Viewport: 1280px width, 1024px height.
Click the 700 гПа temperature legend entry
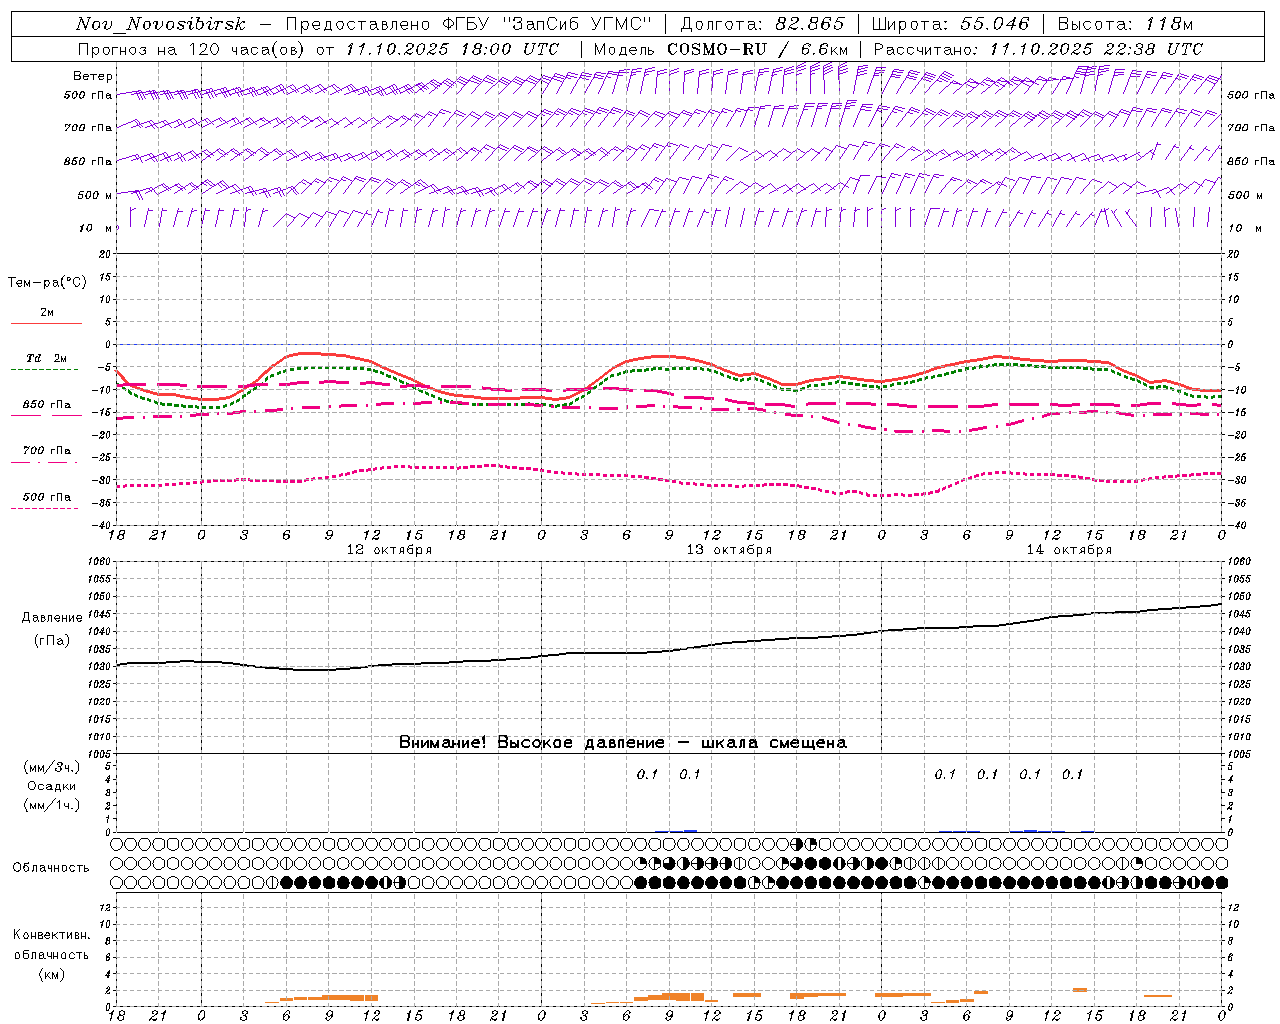[x=47, y=450]
